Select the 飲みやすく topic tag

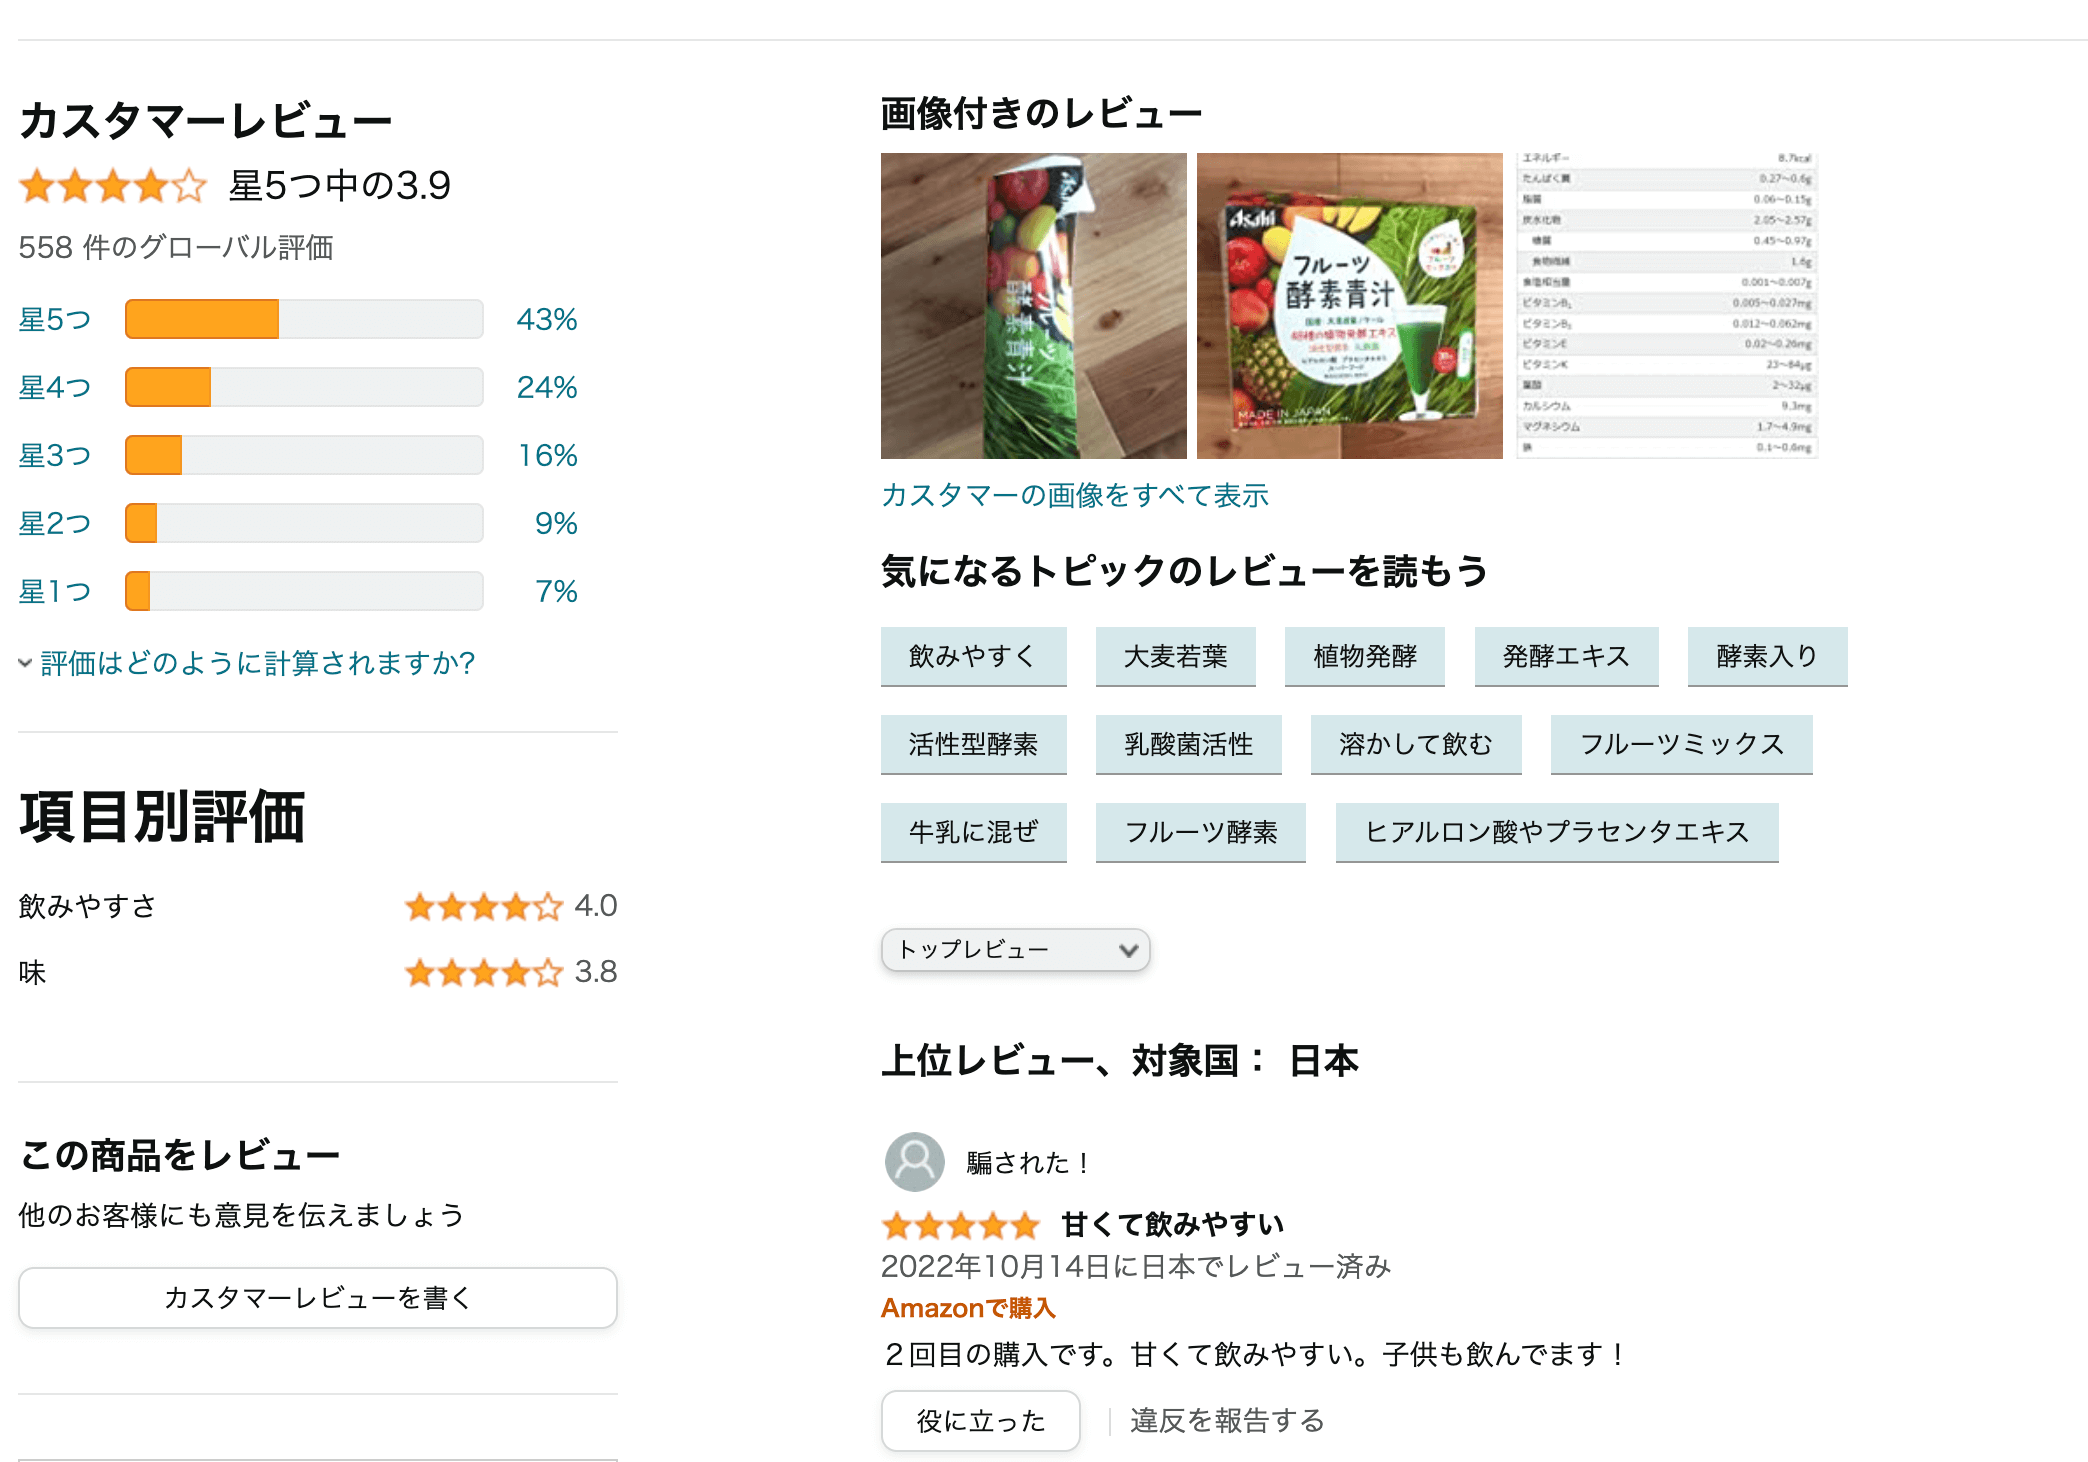point(972,656)
